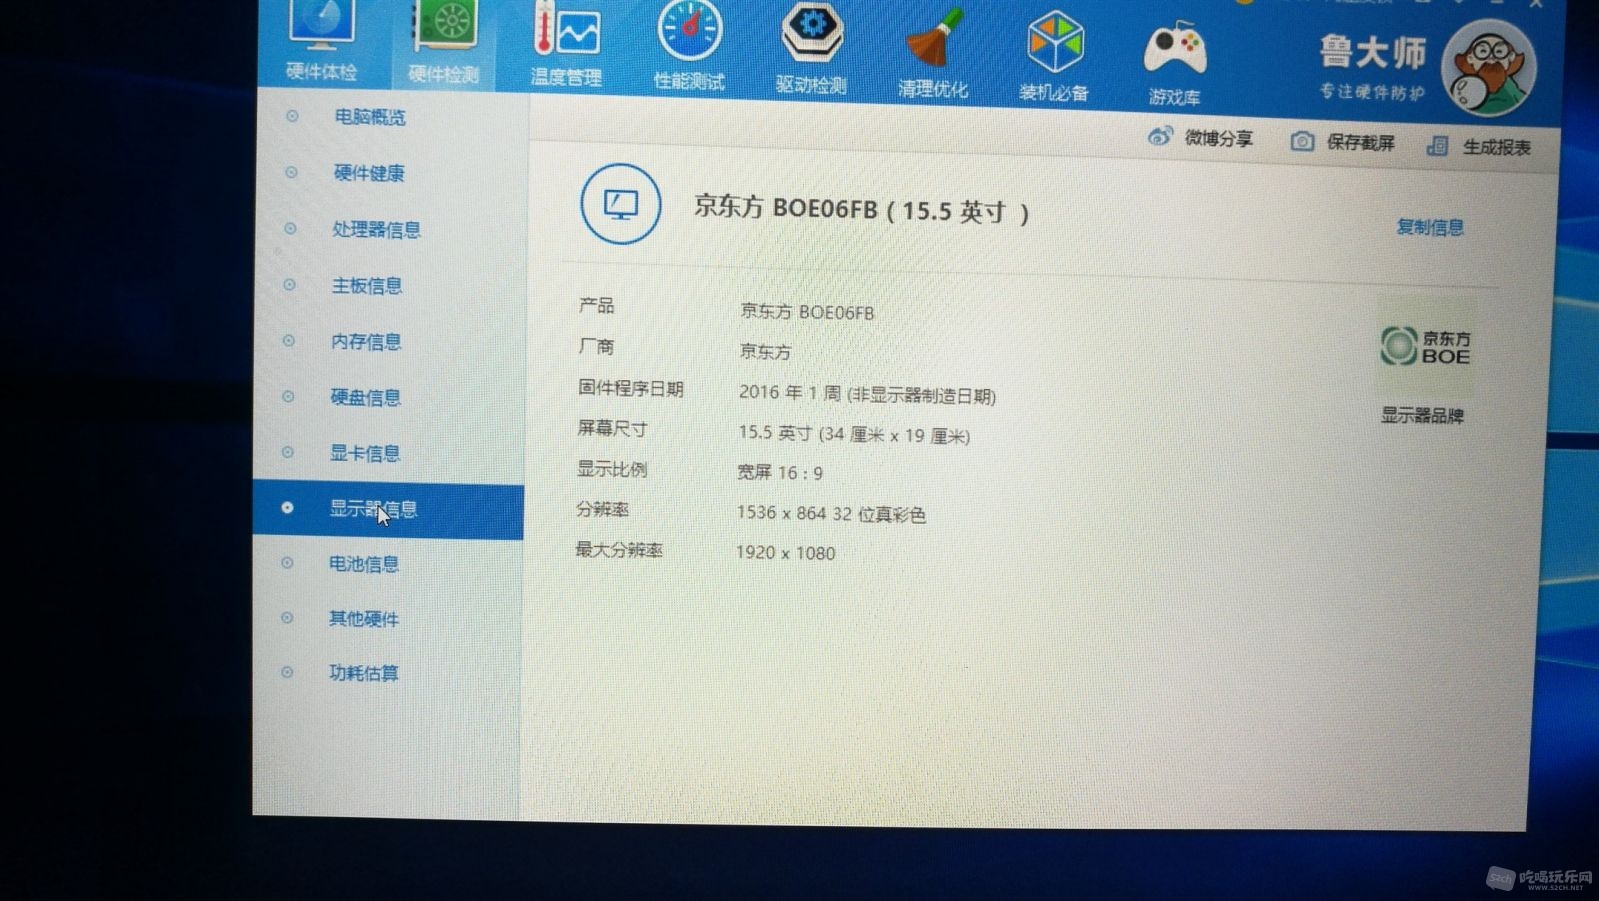Click the 鲁大师 avatar portrait
This screenshot has height=901, width=1599.
1488,68
